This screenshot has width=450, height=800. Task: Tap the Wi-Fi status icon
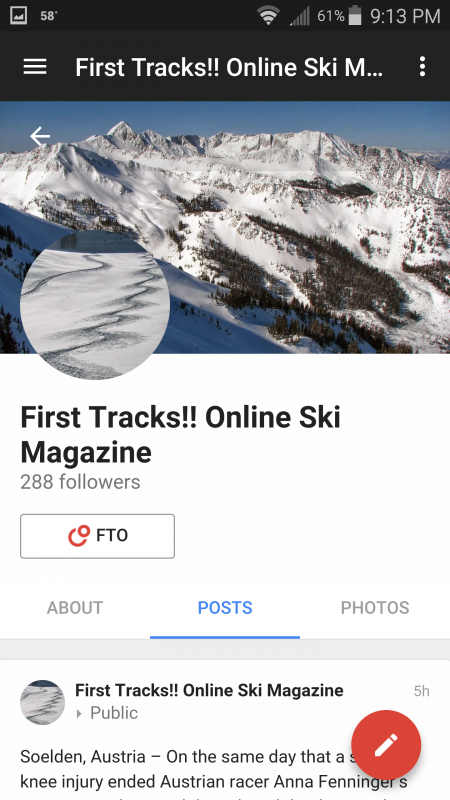(268, 16)
